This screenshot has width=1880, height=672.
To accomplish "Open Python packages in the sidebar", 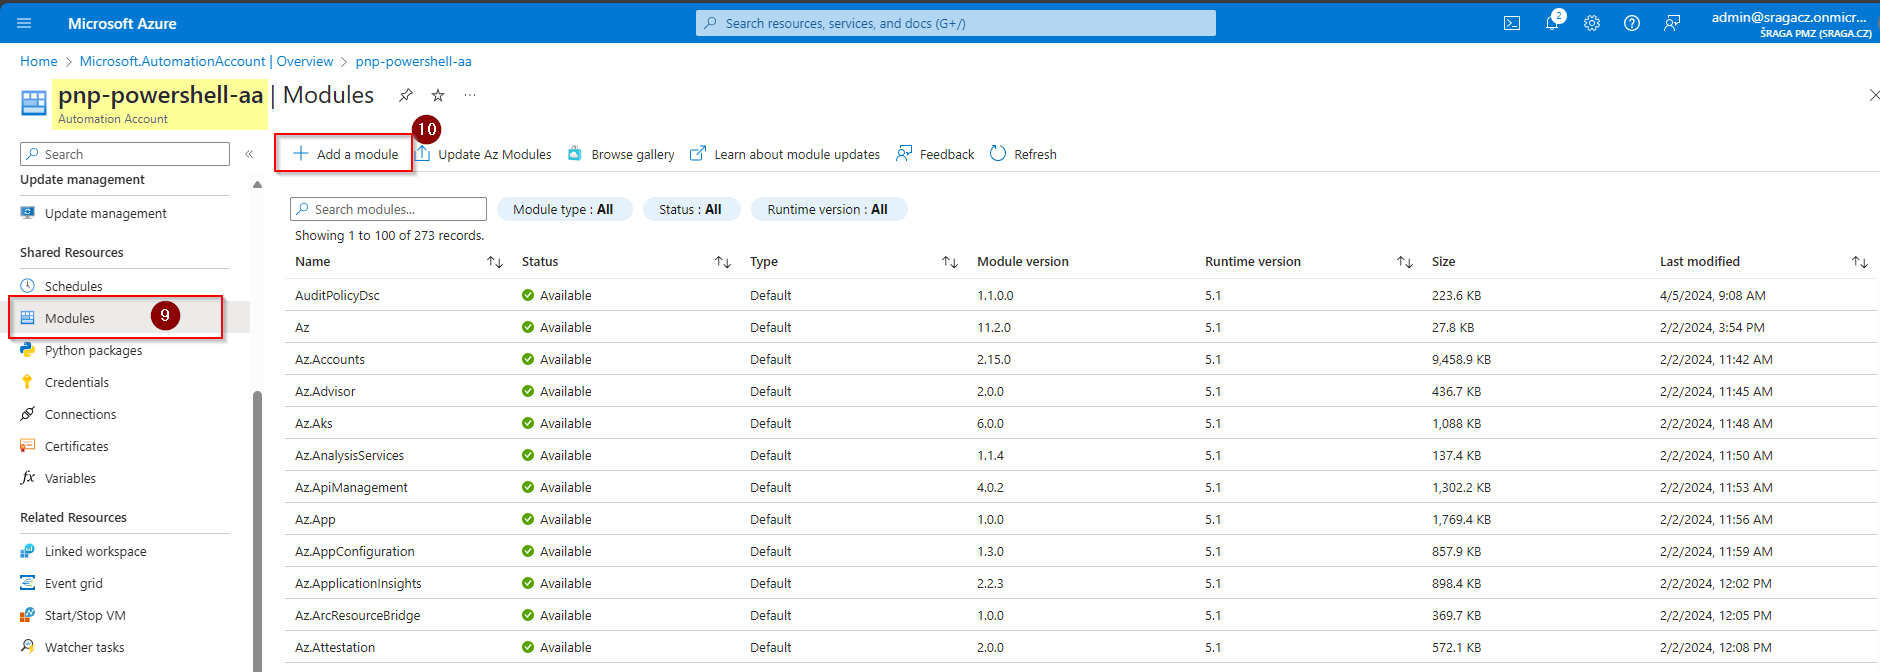I will click(93, 350).
